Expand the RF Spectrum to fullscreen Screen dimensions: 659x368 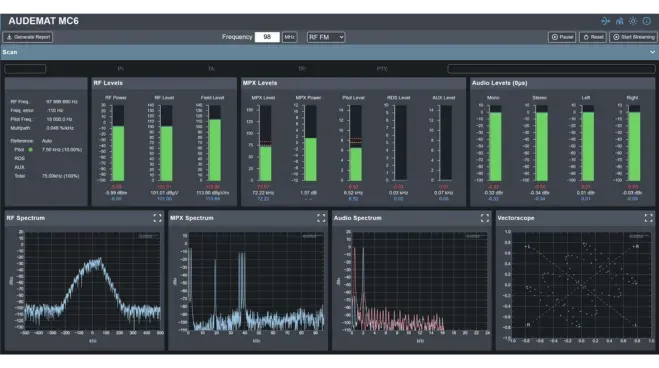pos(157,218)
